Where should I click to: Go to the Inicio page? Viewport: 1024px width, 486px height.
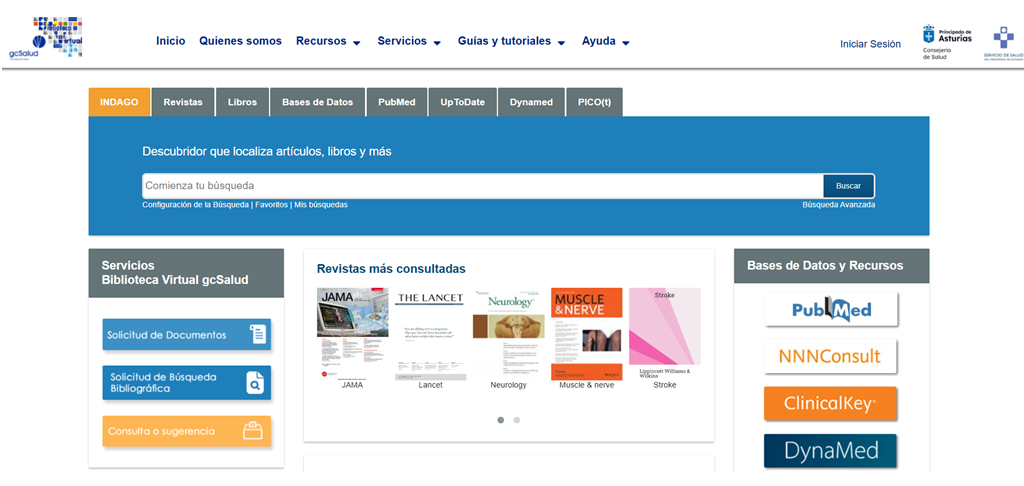click(170, 41)
